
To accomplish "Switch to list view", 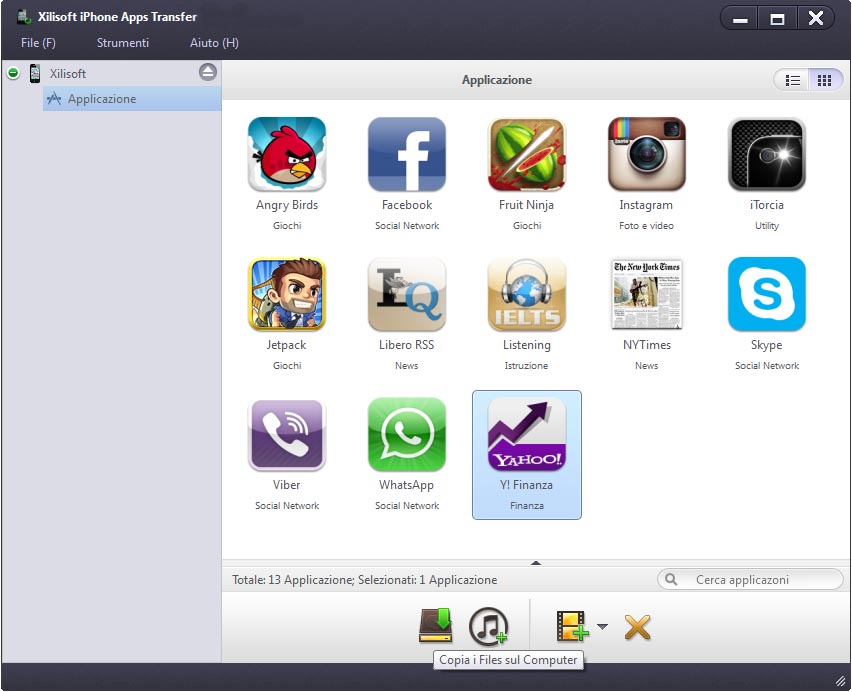I will (x=793, y=80).
